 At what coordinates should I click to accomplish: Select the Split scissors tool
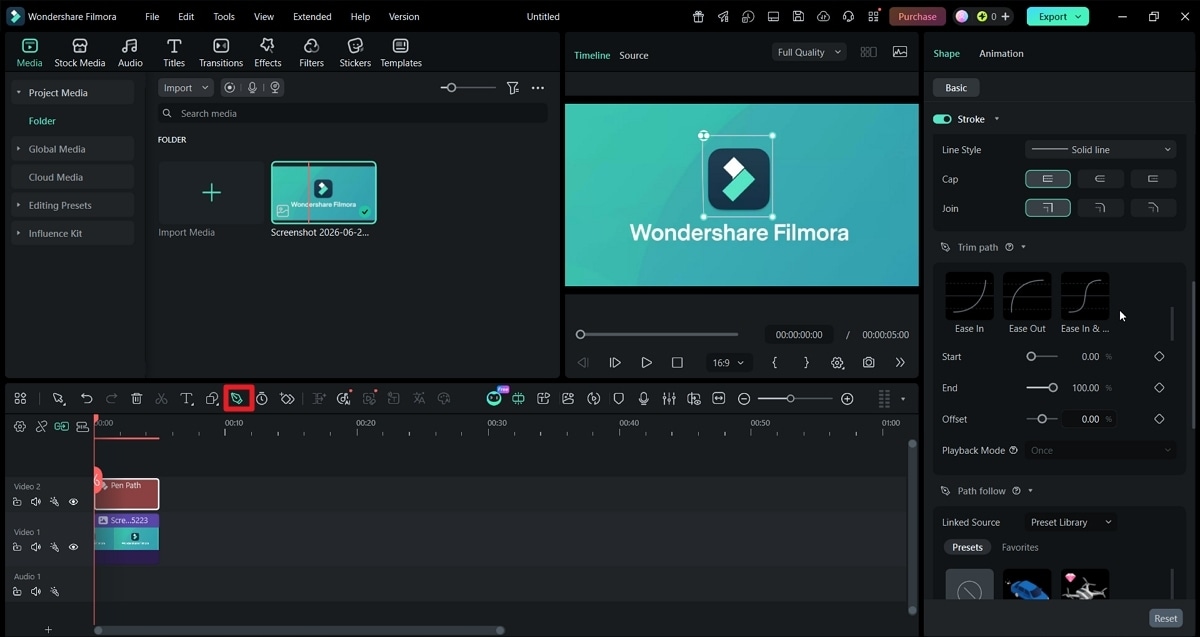click(161, 399)
